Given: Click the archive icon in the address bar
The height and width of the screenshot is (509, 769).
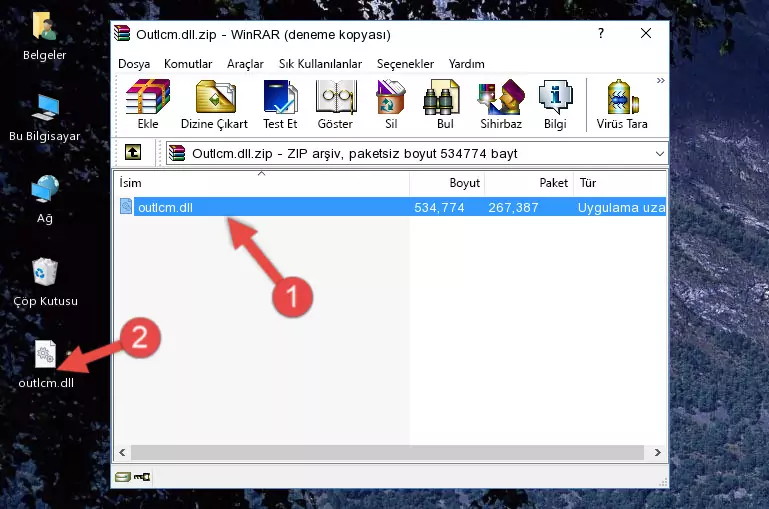Looking at the screenshot, I should [177, 153].
